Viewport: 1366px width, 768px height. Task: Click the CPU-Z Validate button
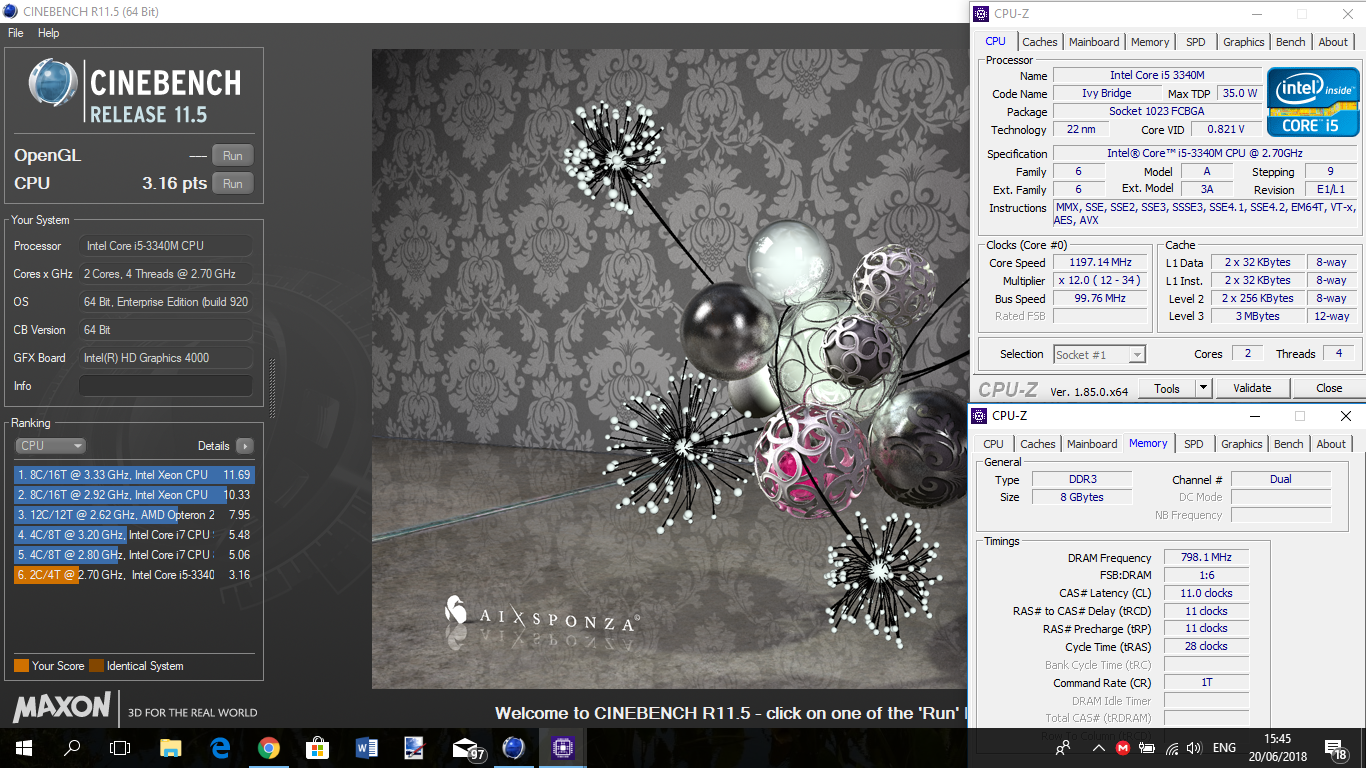[x=1252, y=388]
